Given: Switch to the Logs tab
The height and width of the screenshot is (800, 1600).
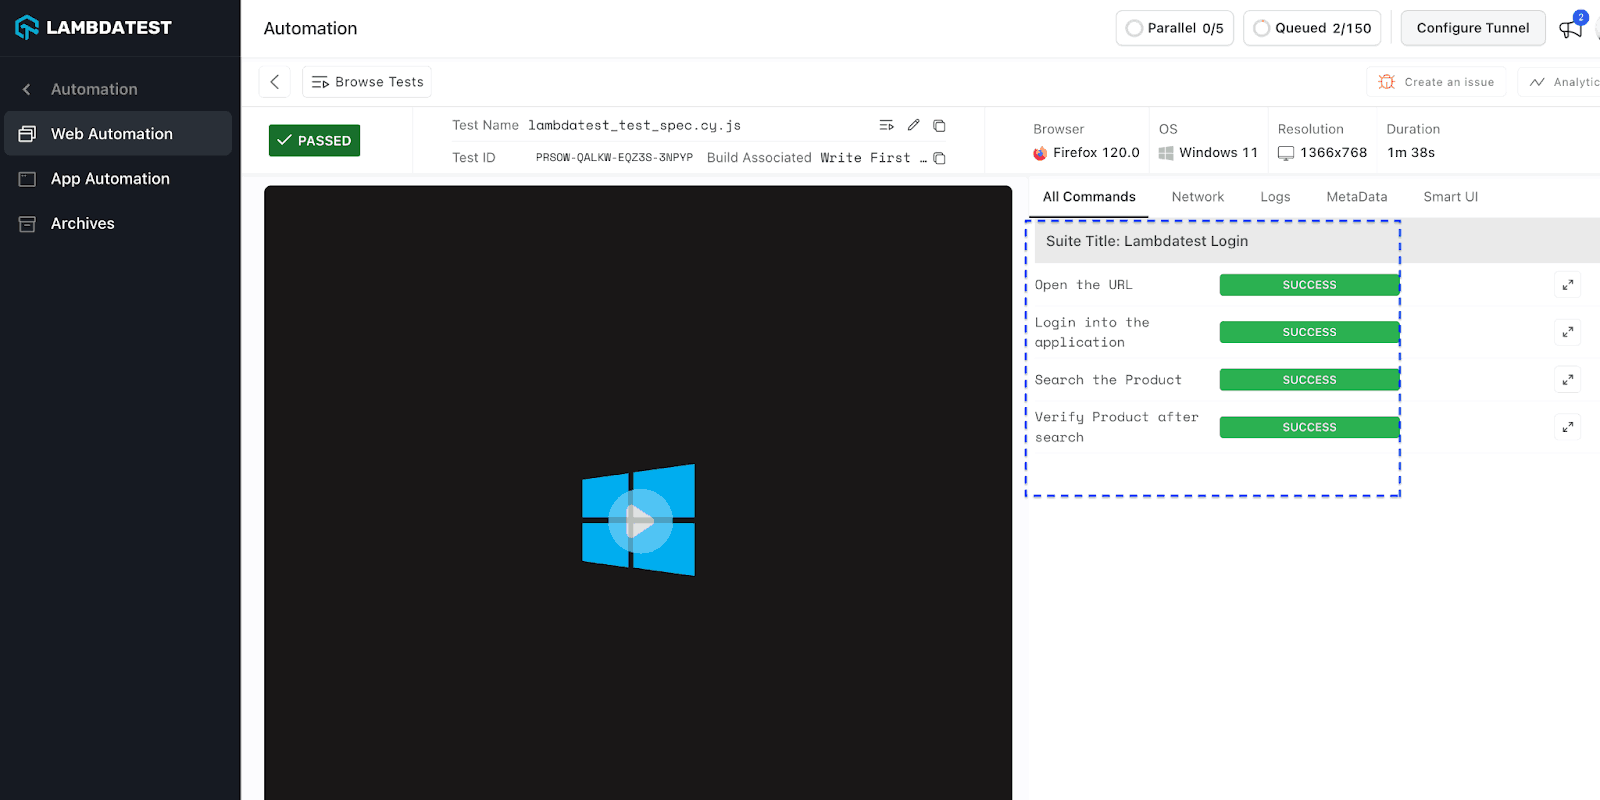Looking at the screenshot, I should tap(1275, 197).
